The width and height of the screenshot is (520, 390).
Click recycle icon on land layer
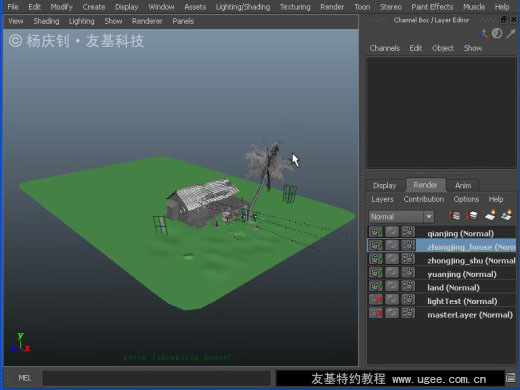392,286
